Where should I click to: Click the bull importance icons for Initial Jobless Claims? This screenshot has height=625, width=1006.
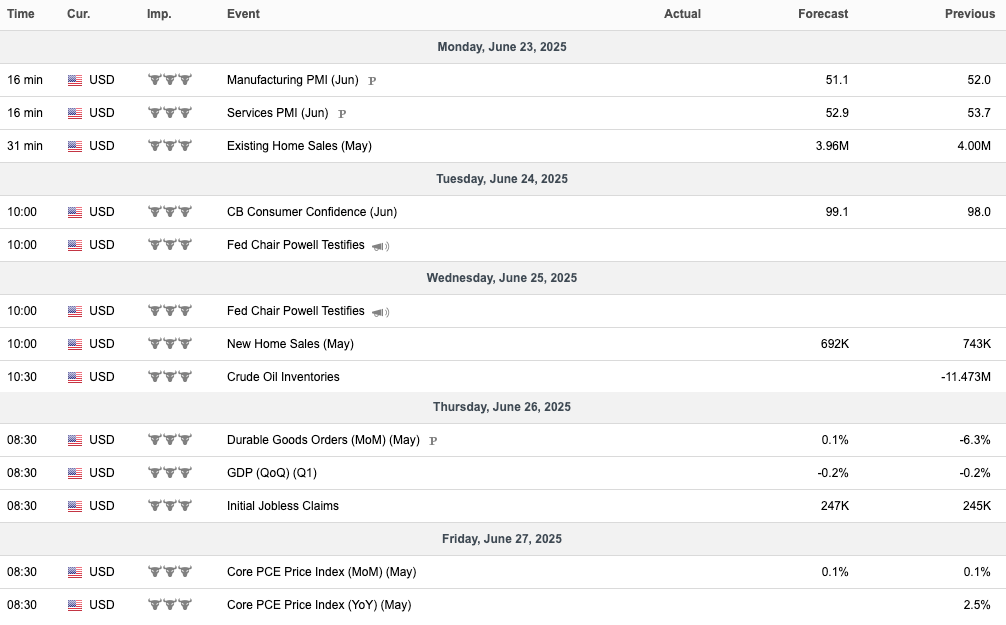pyautogui.click(x=170, y=506)
